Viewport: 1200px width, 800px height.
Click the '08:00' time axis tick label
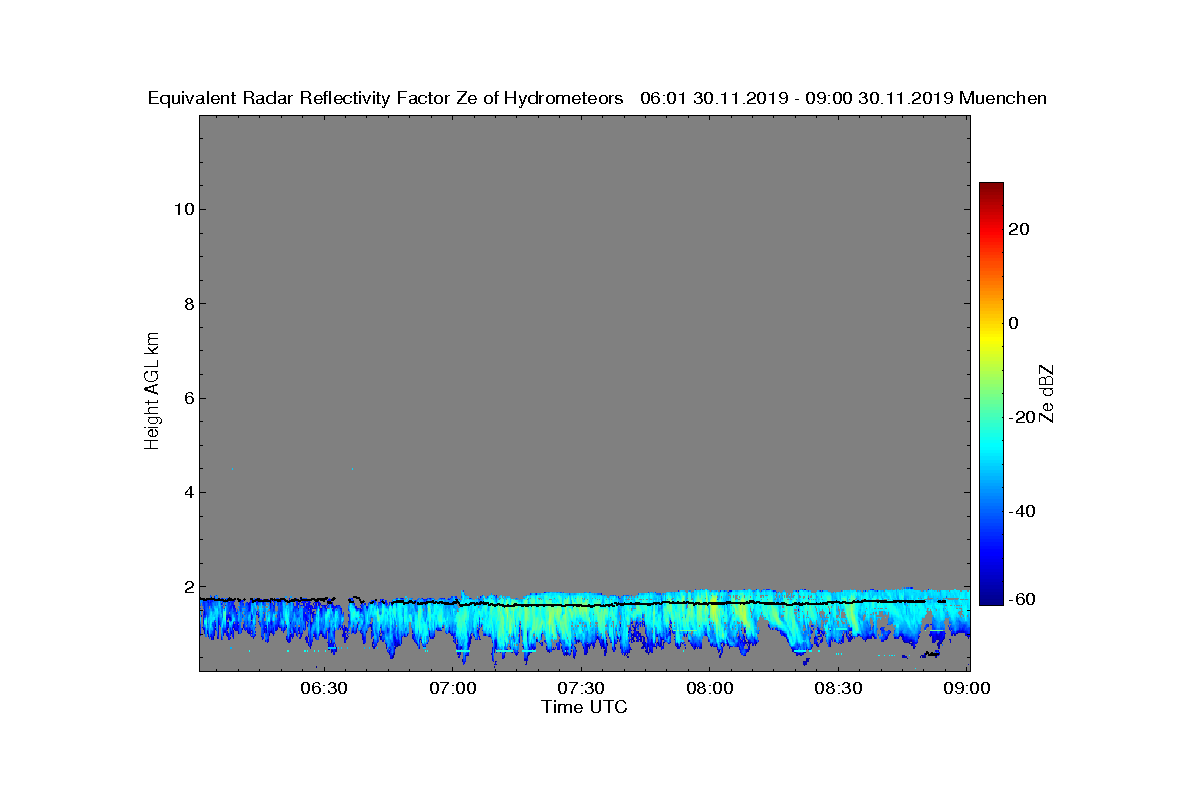(710, 688)
